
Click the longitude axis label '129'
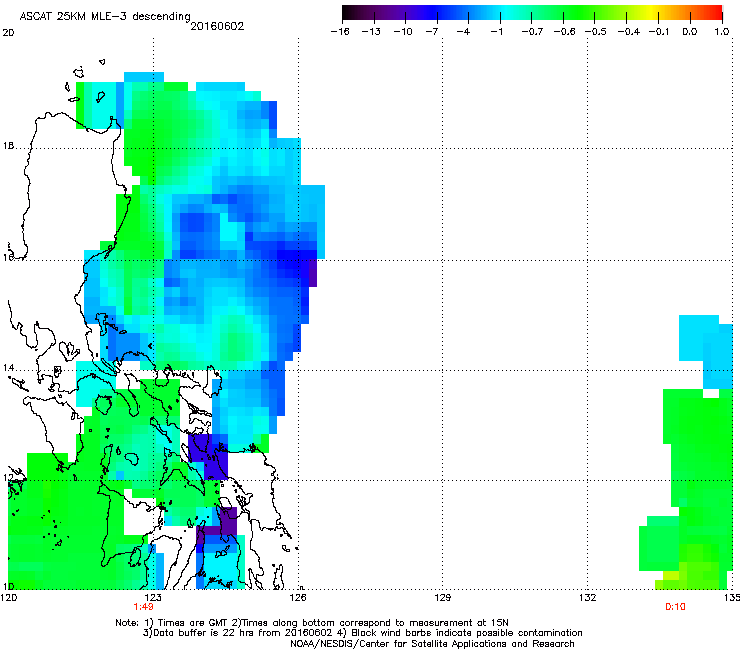coord(442,598)
